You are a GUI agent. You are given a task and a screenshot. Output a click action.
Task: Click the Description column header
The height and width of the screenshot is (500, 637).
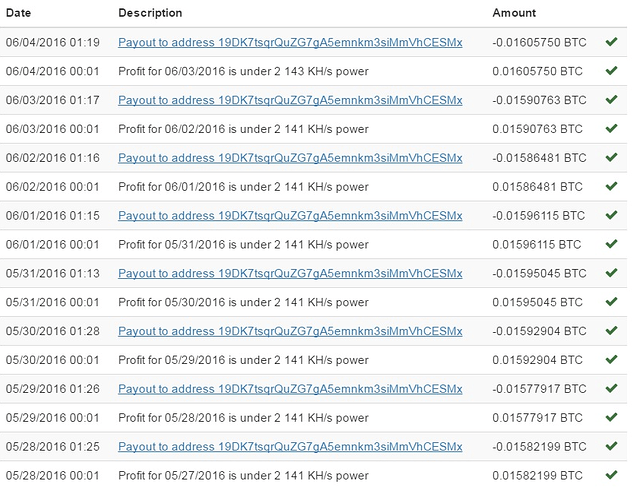pyautogui.click(x=150, y=13)
